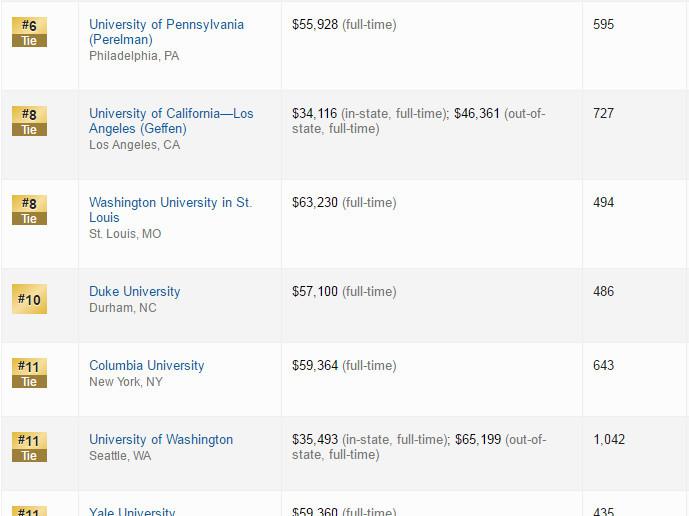Open the University of Washington link

click(x=161, y=439)
